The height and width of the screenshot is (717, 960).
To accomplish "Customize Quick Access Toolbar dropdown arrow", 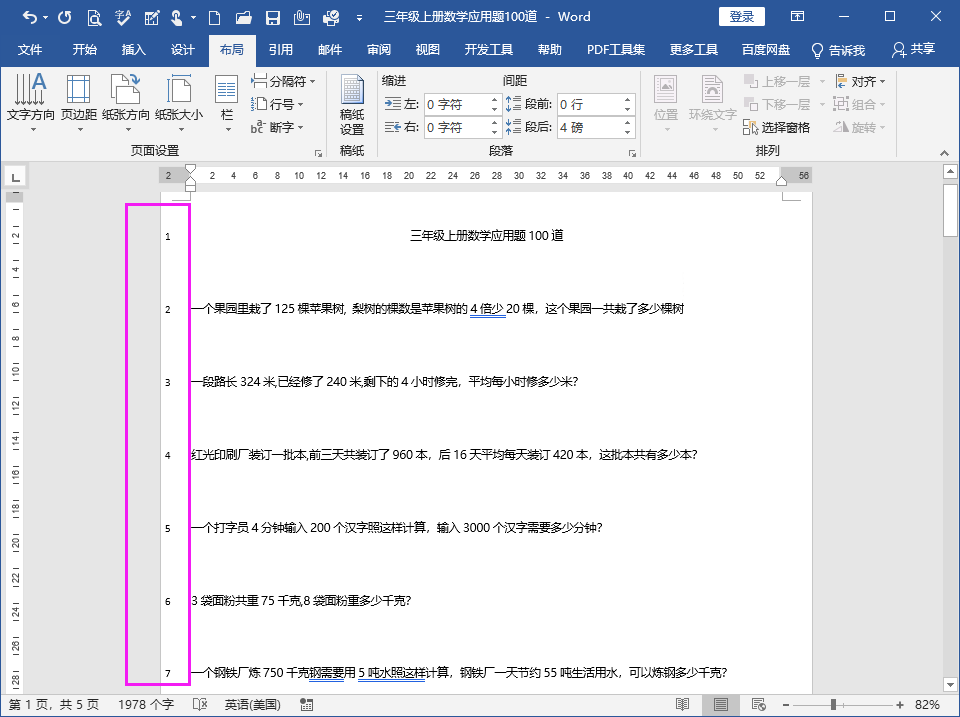I will tap(359, 18).
